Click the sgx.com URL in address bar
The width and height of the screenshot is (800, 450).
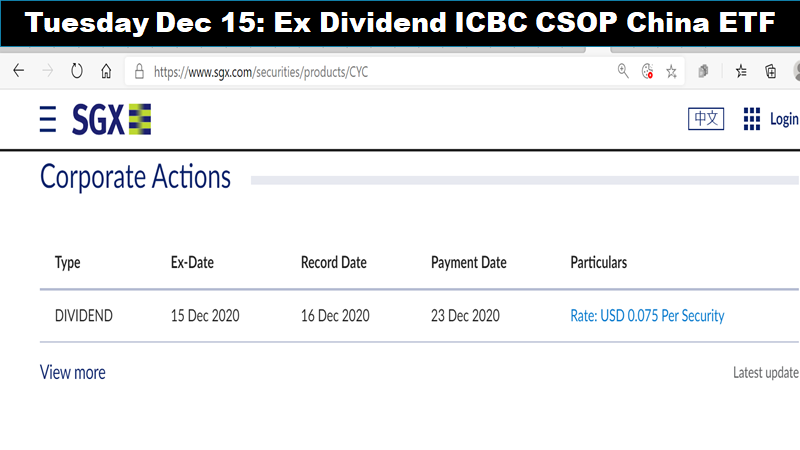261,72
